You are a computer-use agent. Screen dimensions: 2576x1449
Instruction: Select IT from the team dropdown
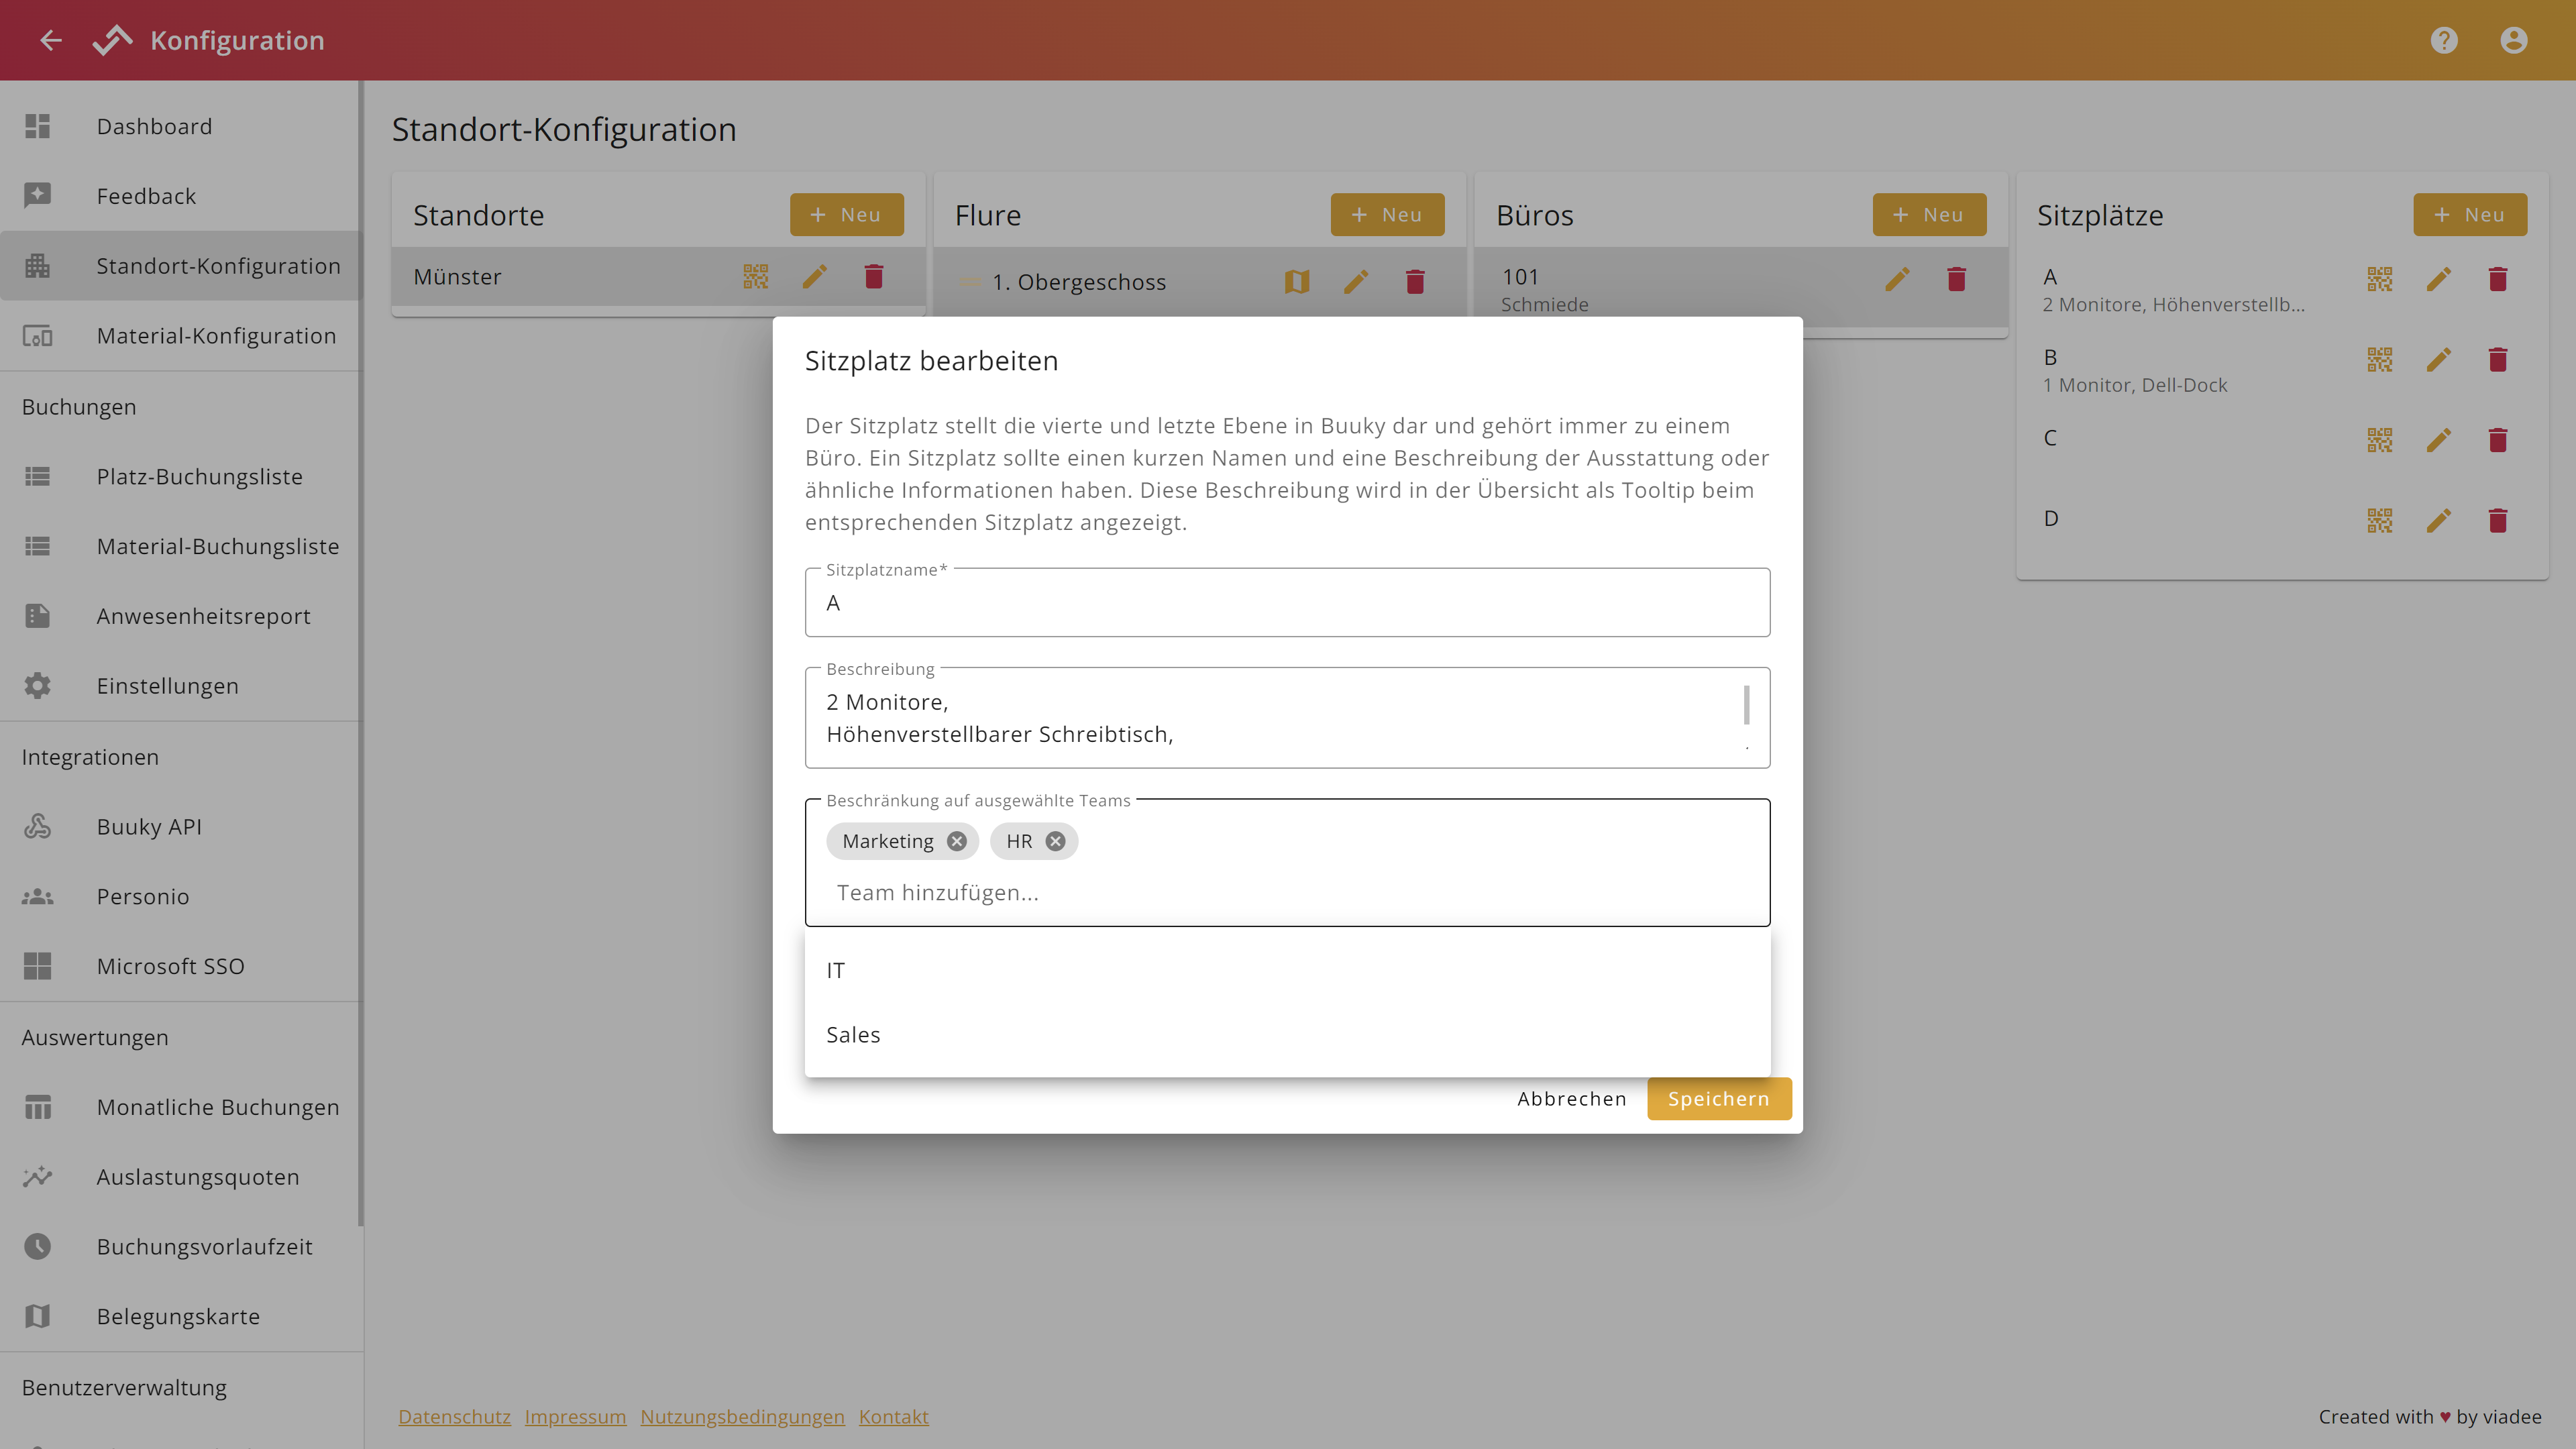tap(1287, 970)
